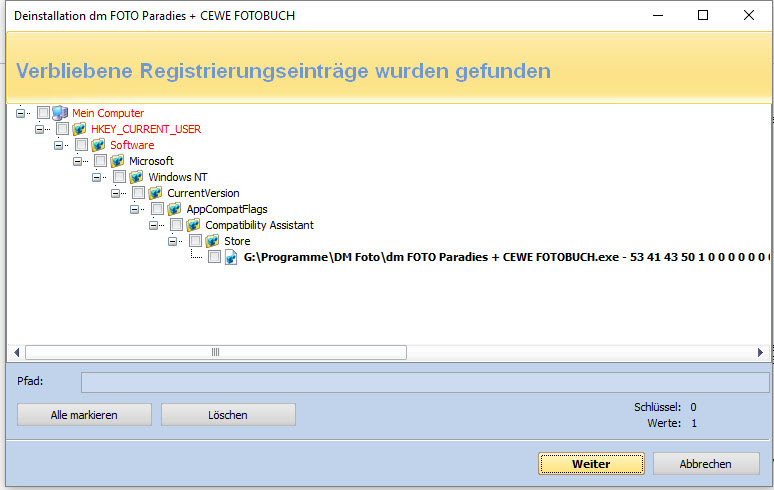Check the AppCompatFlags key checkbox
Viewport: 774px width, 490px height.
tap(157, 209)
